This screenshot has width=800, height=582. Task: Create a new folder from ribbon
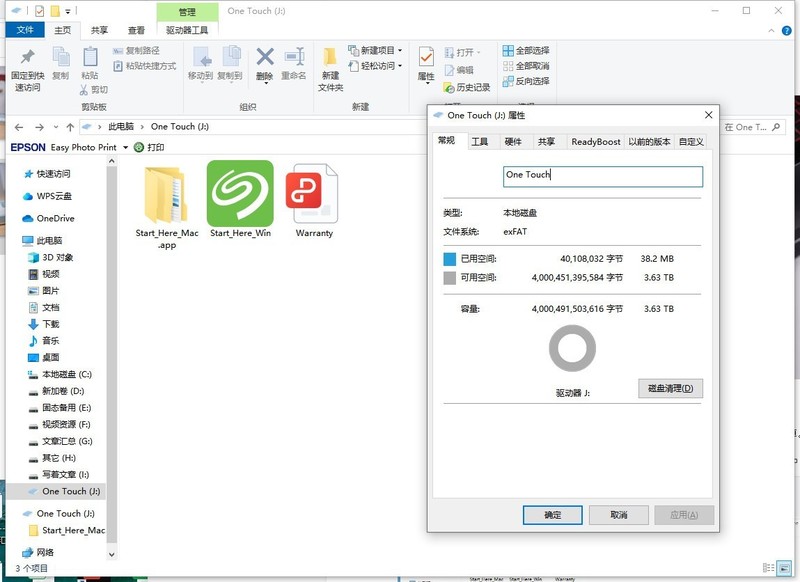pos(331,69)
